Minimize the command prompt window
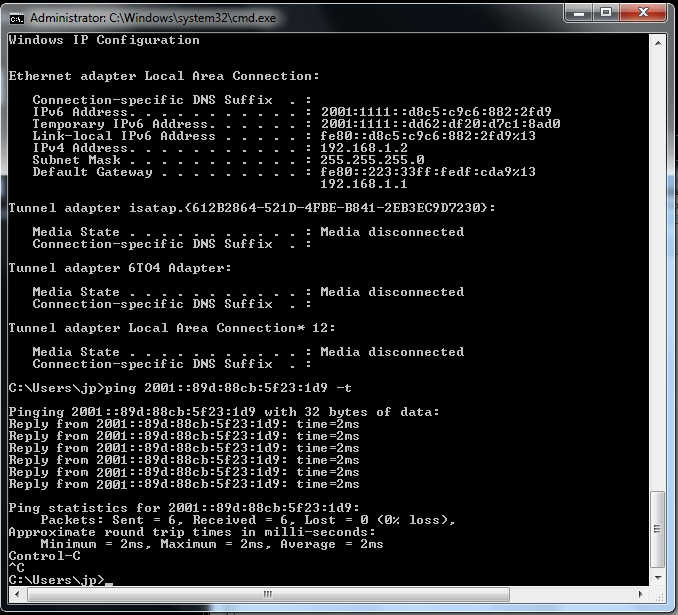The height and width of the screenshot is (615, 678). pyautogui.click(x=579, y=13)
